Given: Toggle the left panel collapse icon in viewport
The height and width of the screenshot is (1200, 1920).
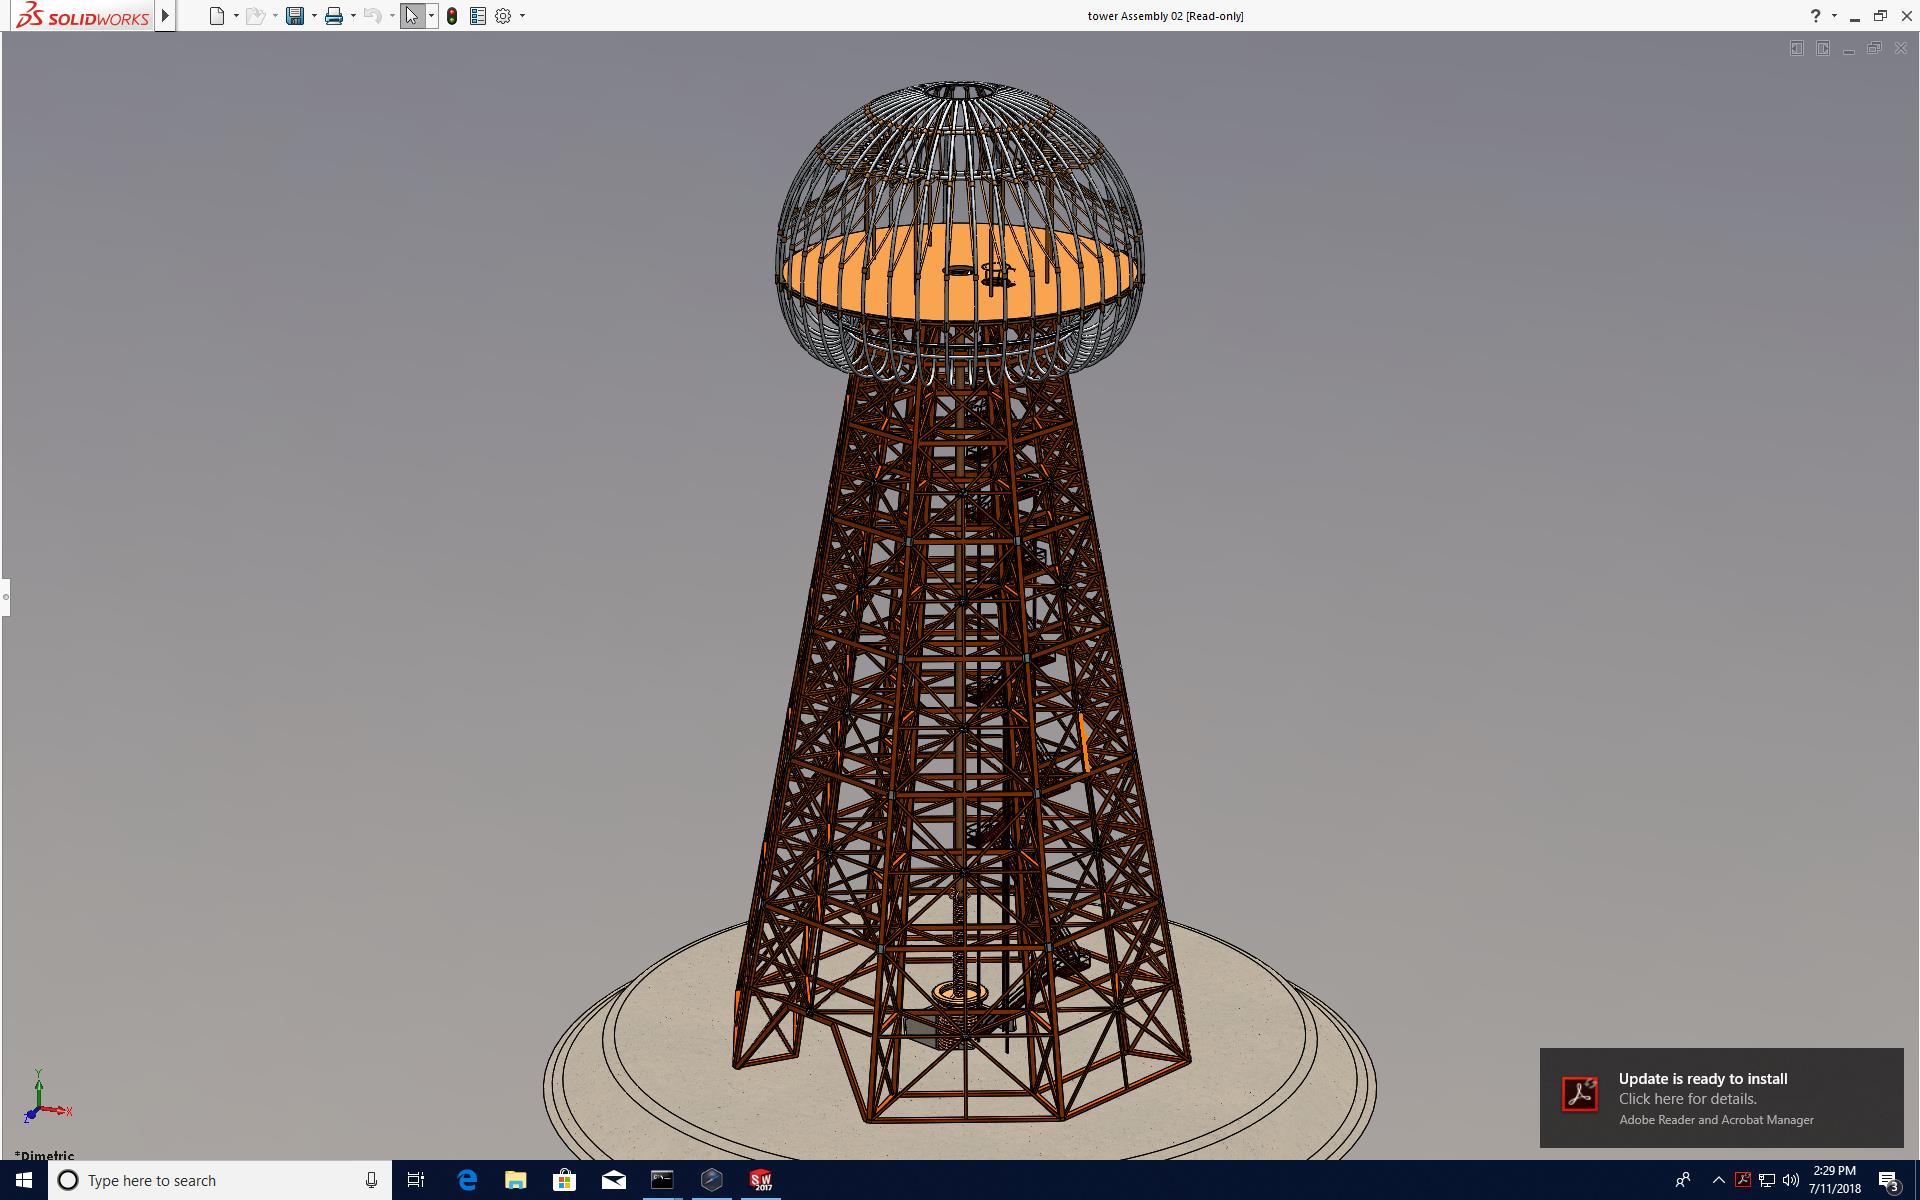Looking at the screenshot, I should [1797, 48].
